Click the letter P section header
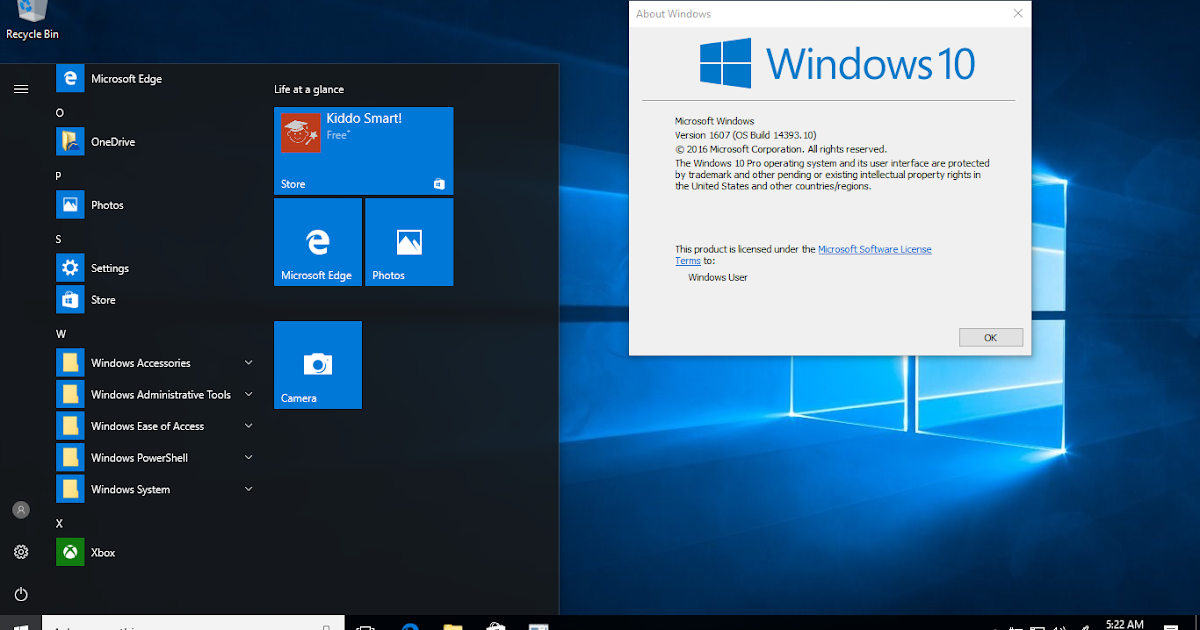 tap(59, 176)
